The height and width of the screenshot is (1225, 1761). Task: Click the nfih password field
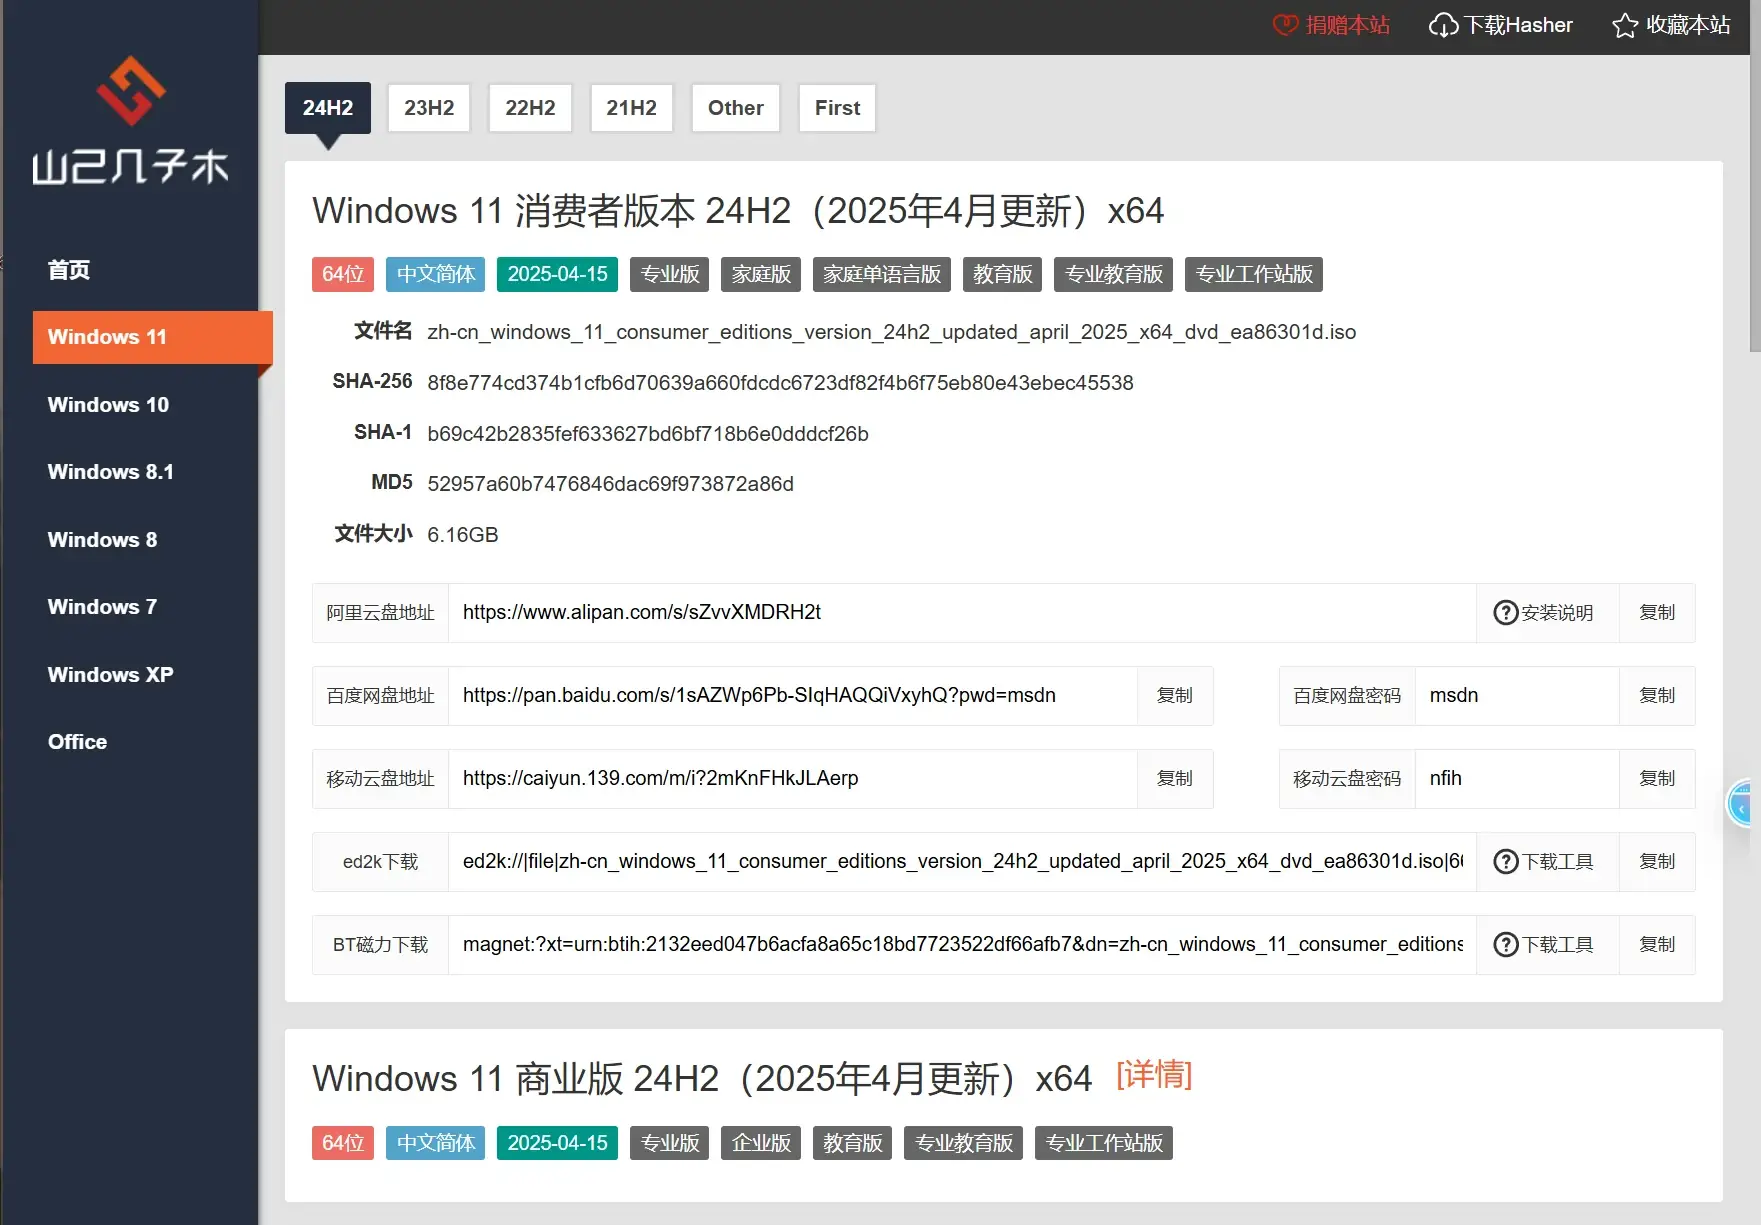point(1517,779)
